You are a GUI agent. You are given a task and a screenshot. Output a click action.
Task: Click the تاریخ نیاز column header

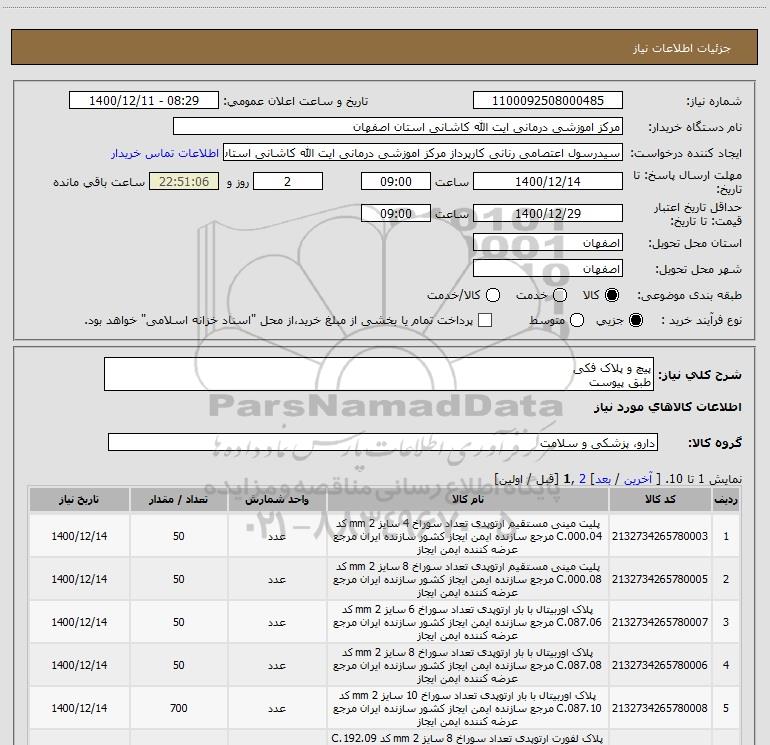pyautogui.click(x=79, y=499)
